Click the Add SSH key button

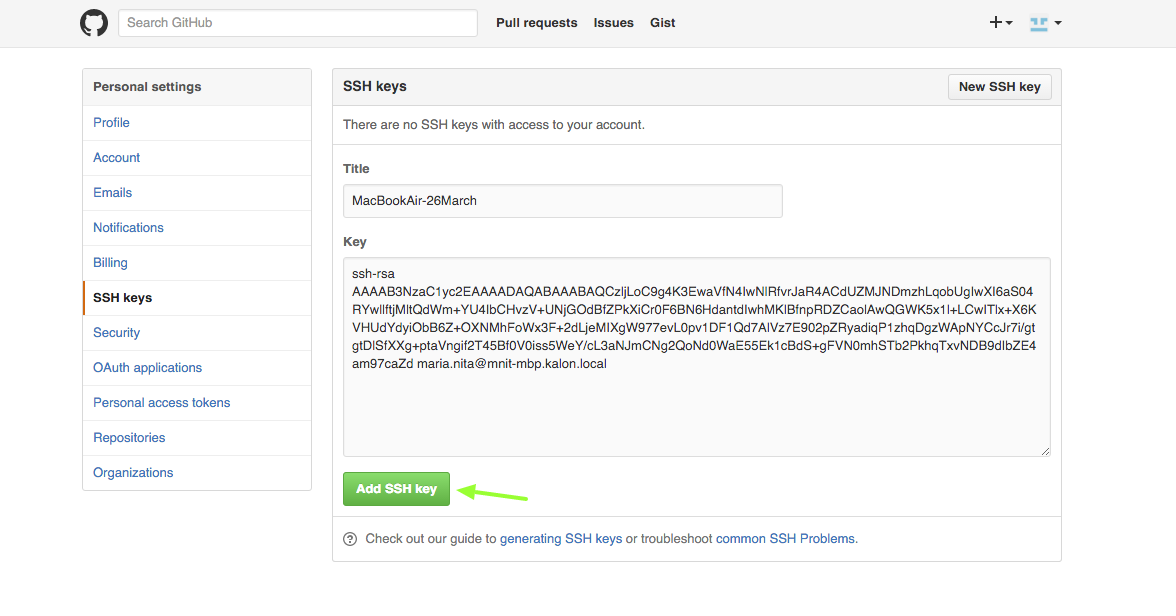[396, 489]
